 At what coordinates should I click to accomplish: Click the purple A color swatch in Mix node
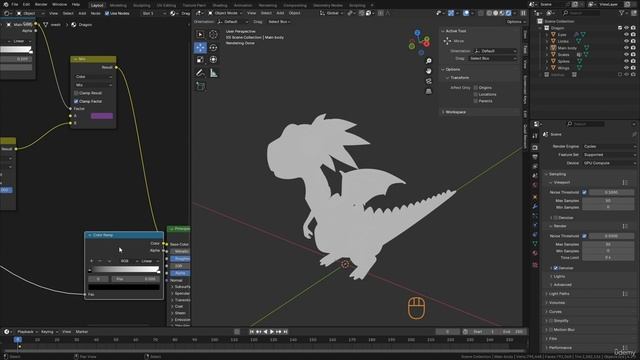click(102, 116)
